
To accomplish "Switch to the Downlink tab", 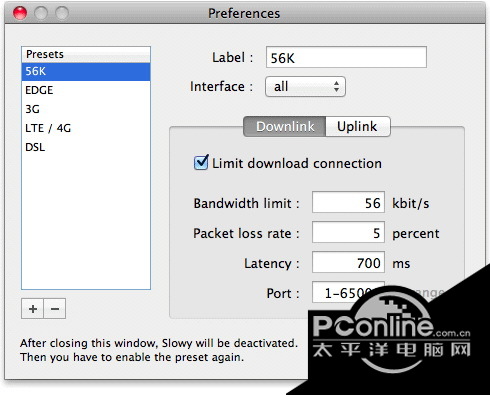I will coord(285,126).
